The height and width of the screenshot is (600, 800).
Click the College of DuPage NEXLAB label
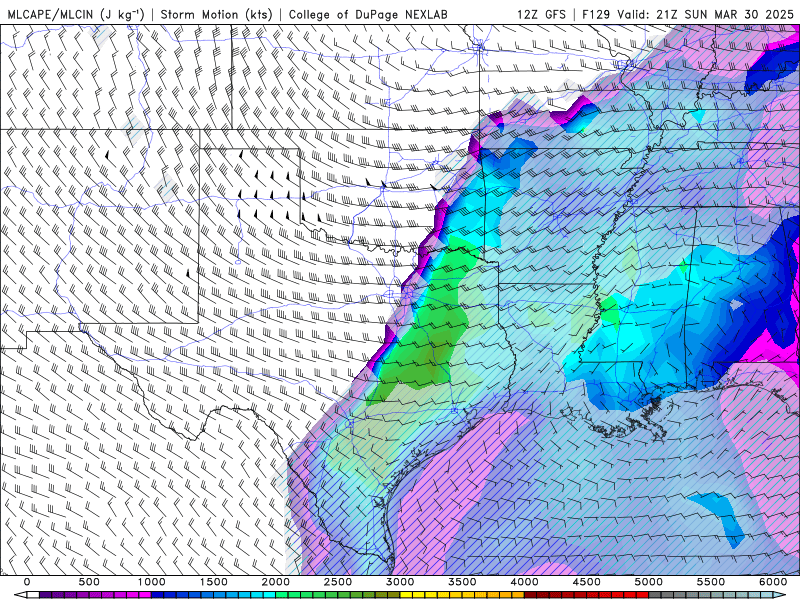368,14
